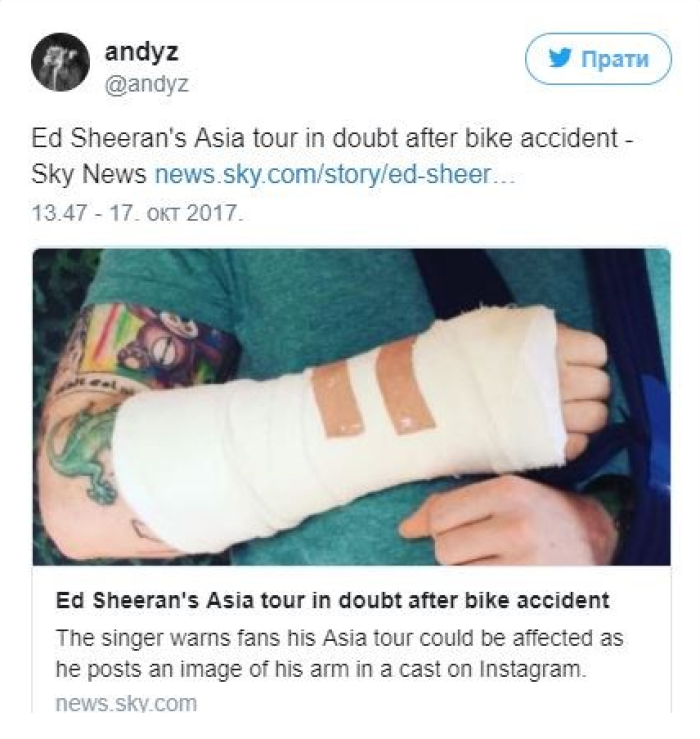Open the @andyz handle link
The image size is (700, 739).
click(x=147, y=84)
